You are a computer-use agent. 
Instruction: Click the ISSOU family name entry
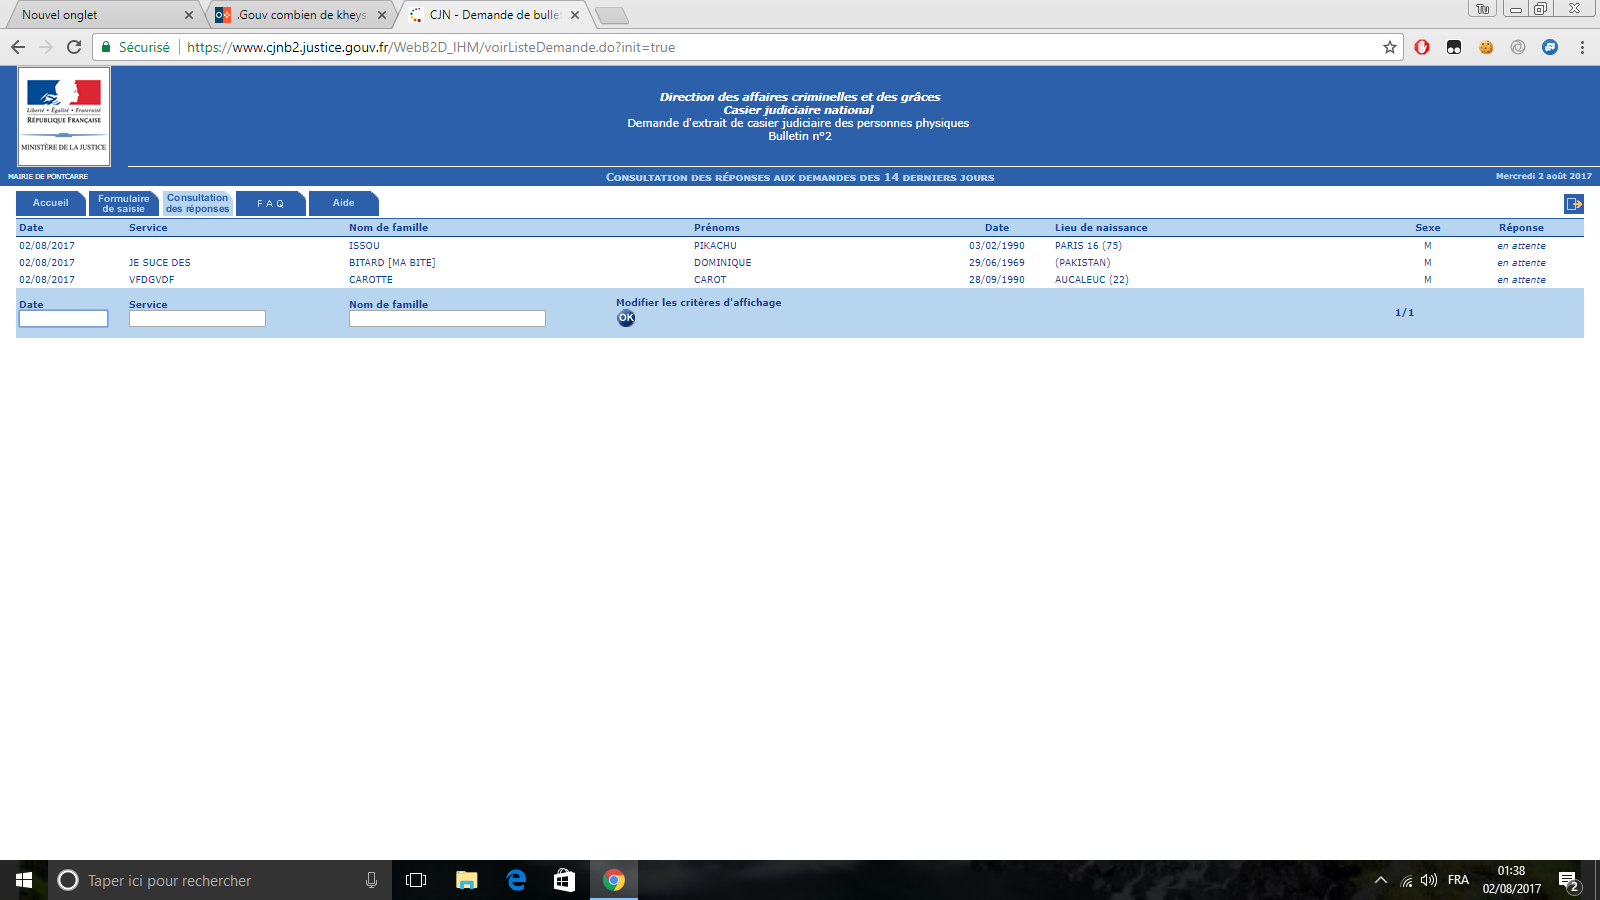364,246
